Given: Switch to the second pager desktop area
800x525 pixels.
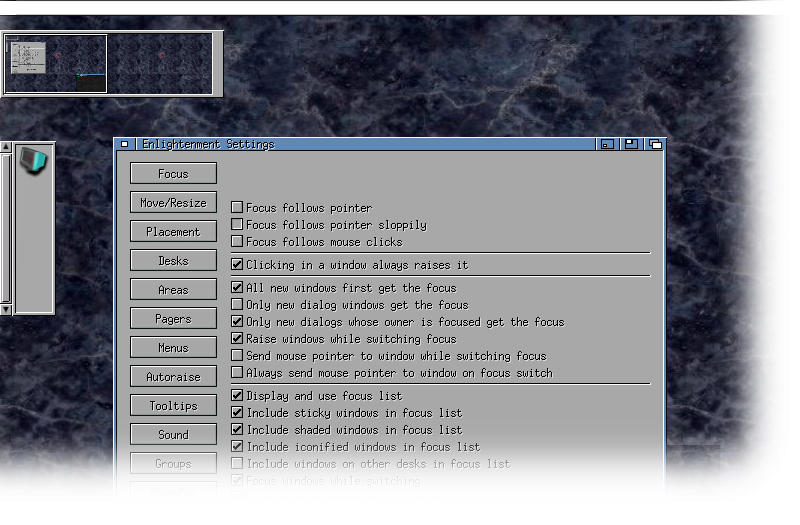Looking at the screenshot, I should [x=160, y=64].
